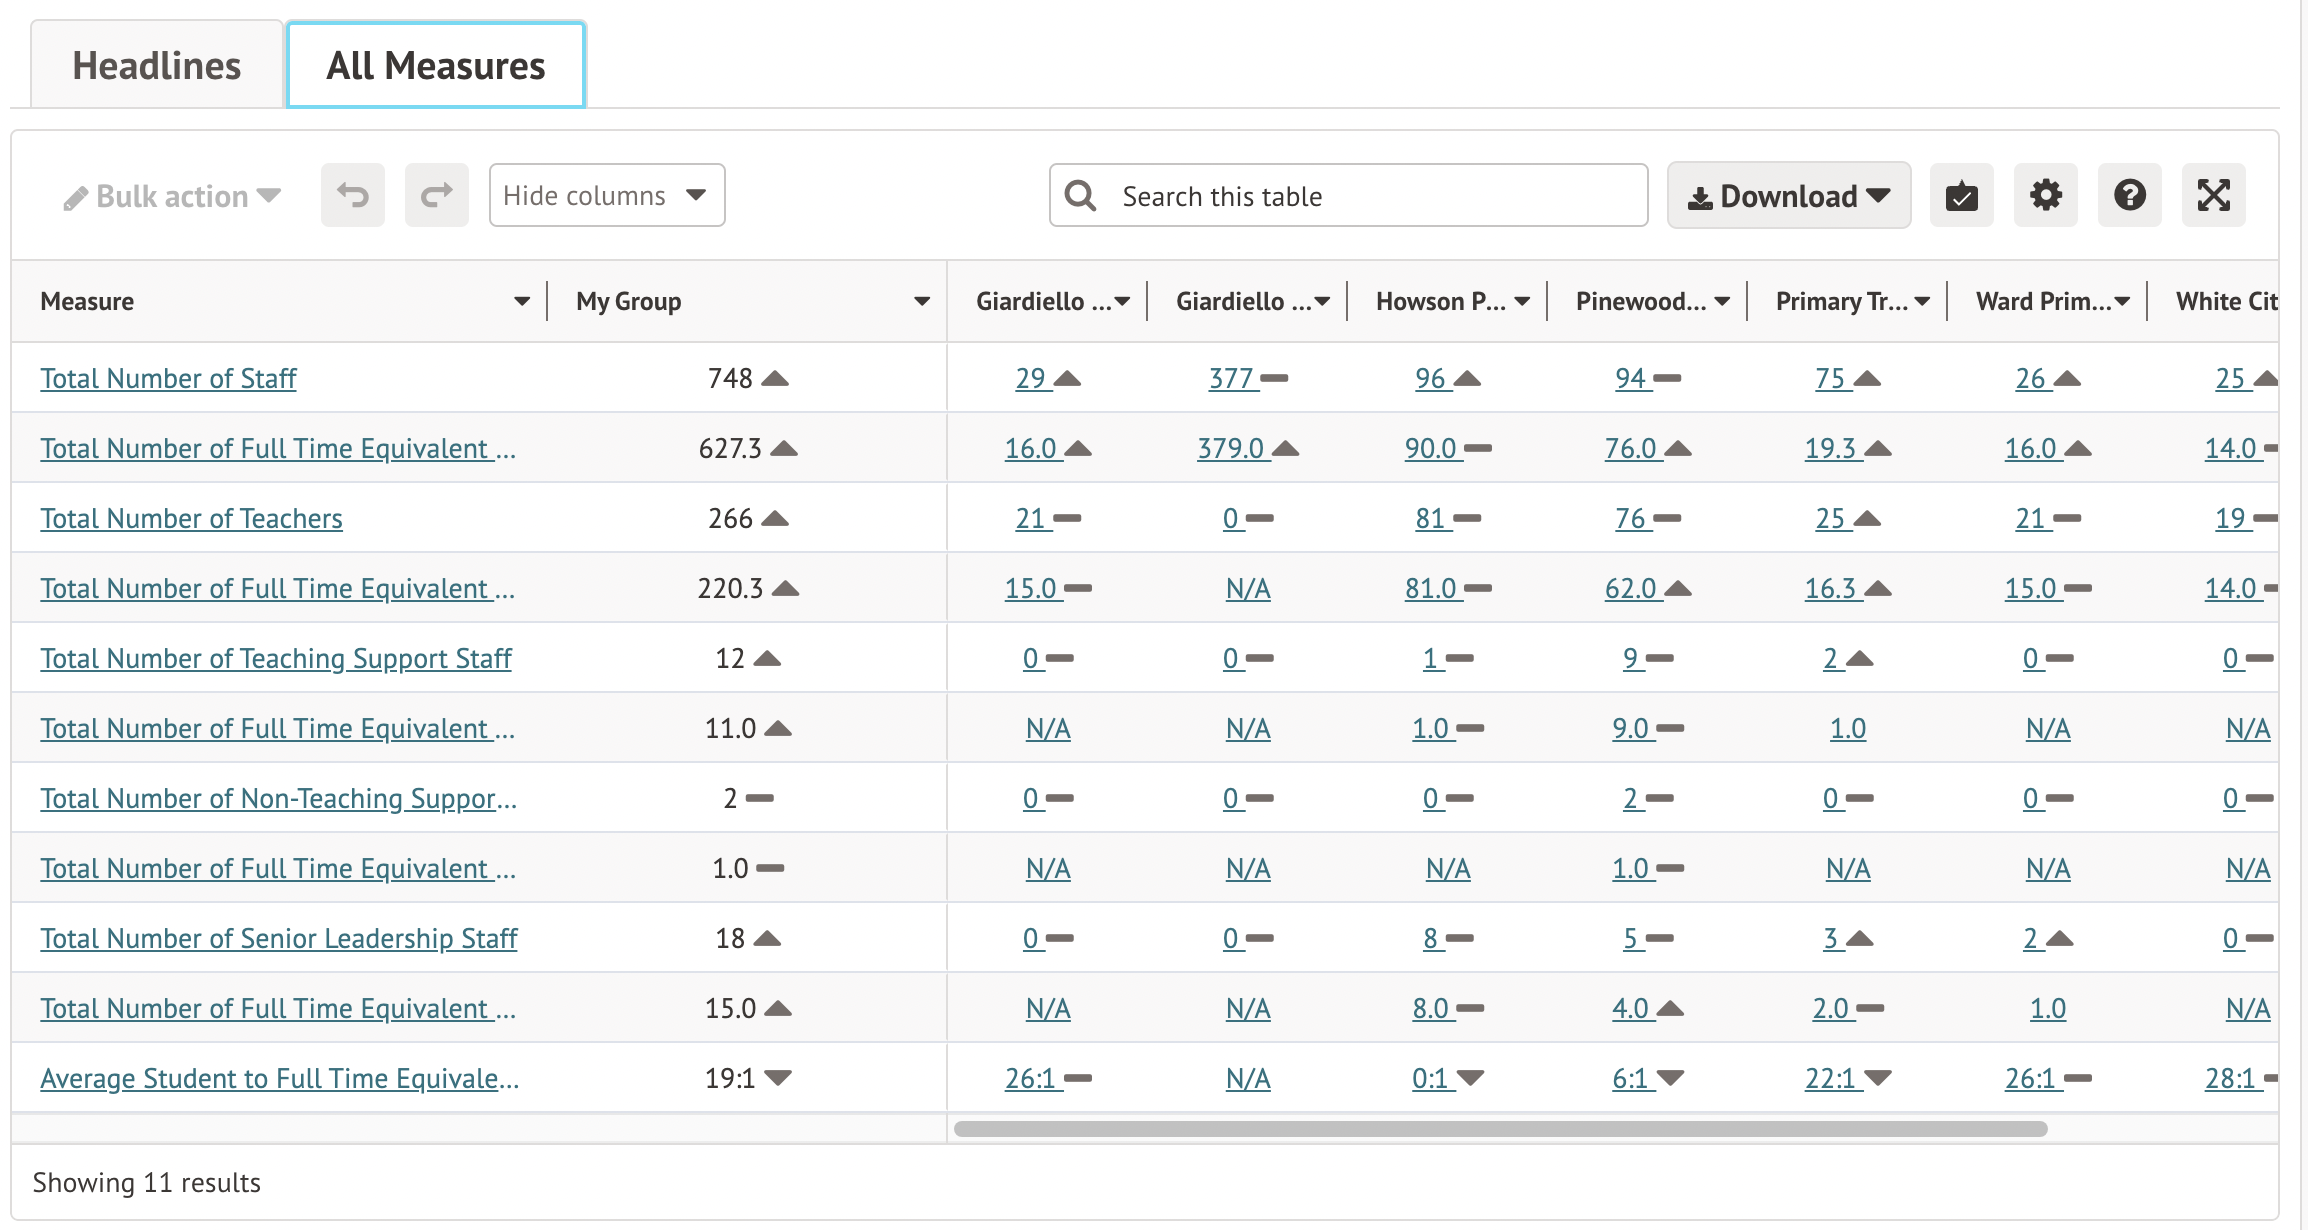The width and height of the screenshot is (2308, 1230).
Task: Open the Download dropdown arrow
Action: (x=1879, y=195)
